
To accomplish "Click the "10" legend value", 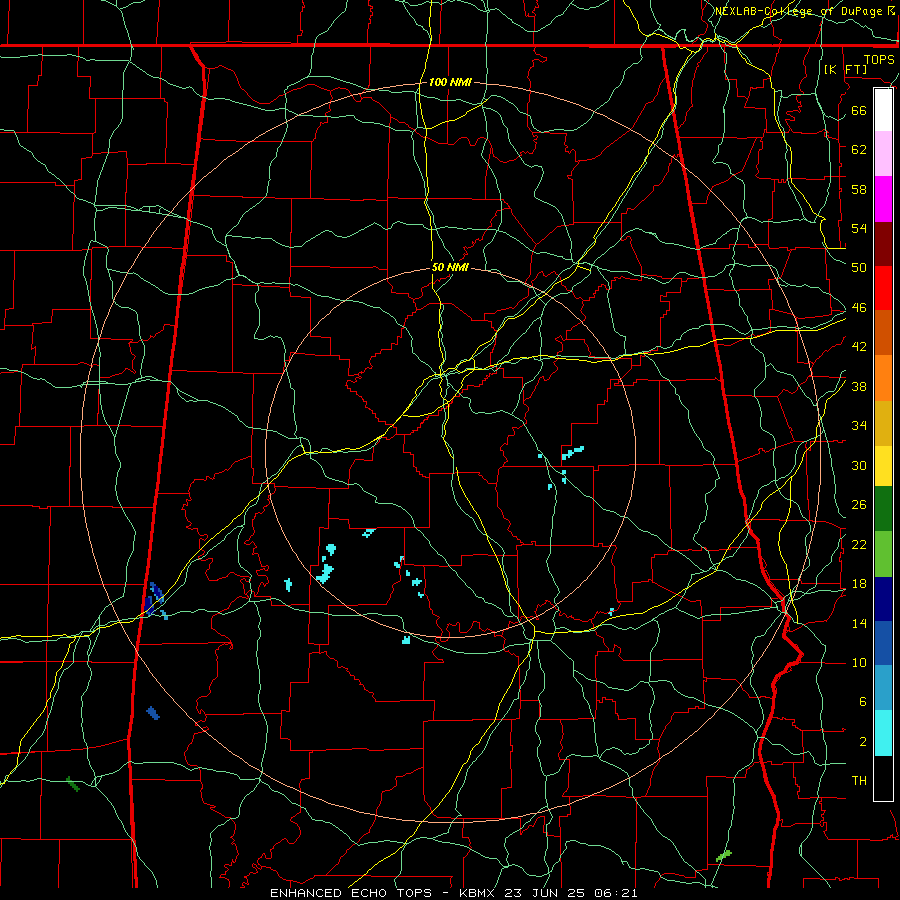I will [x=859, y=662].
